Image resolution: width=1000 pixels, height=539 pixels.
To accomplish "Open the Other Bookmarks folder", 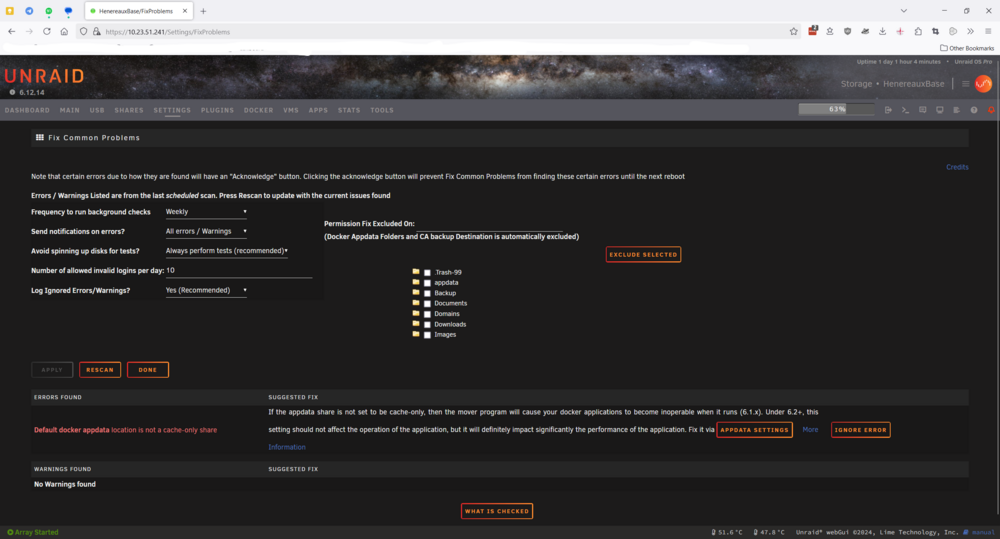I will 967,48.
